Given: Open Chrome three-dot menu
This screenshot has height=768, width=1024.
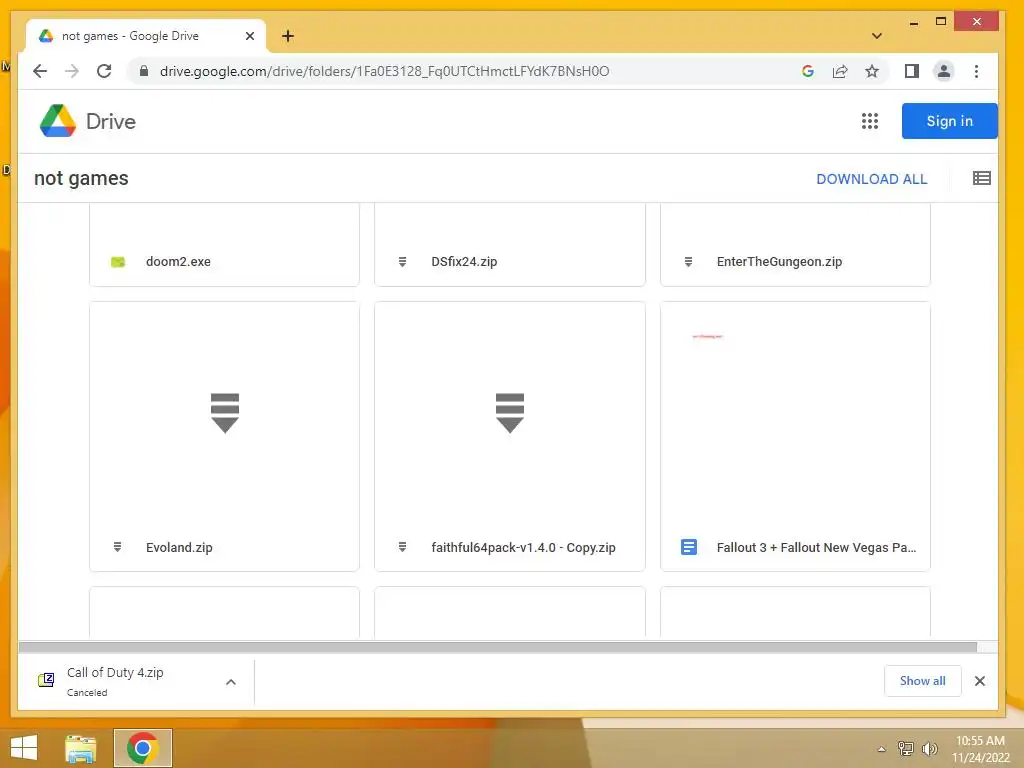Looking at the screenshot, I should (x=976, y=71).
